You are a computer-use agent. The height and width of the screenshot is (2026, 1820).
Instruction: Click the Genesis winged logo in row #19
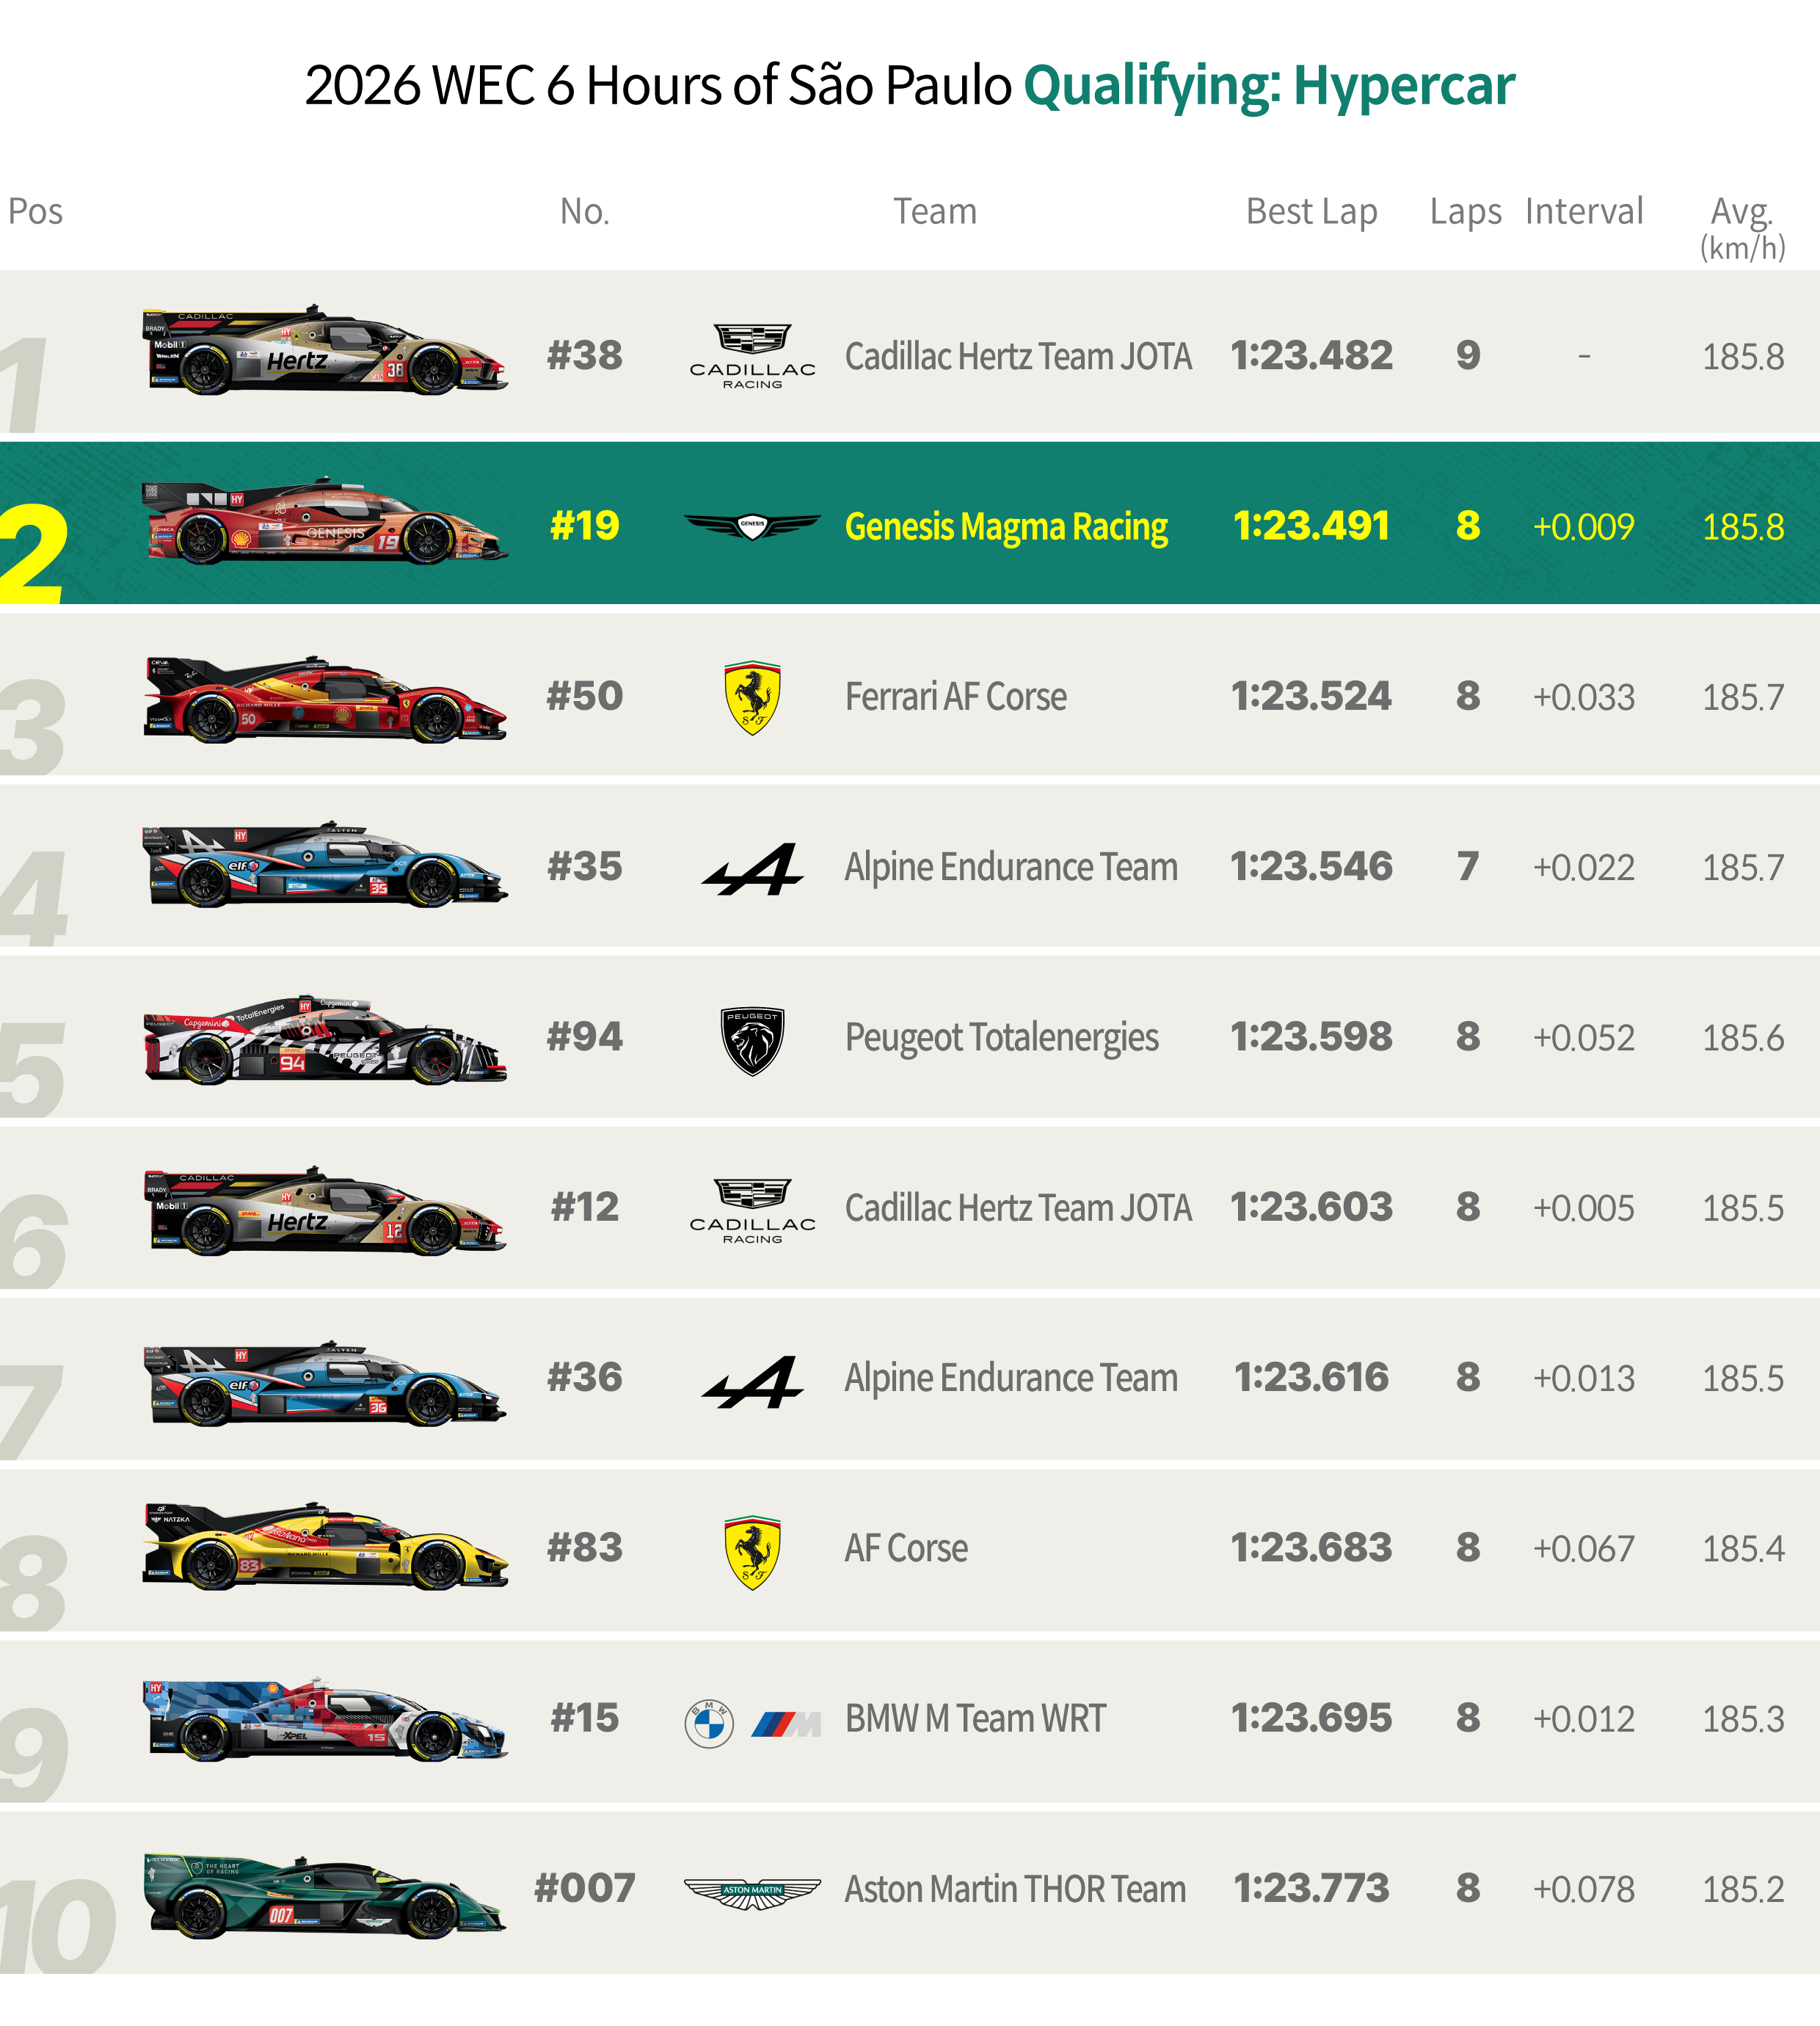(x=752, y=526)
